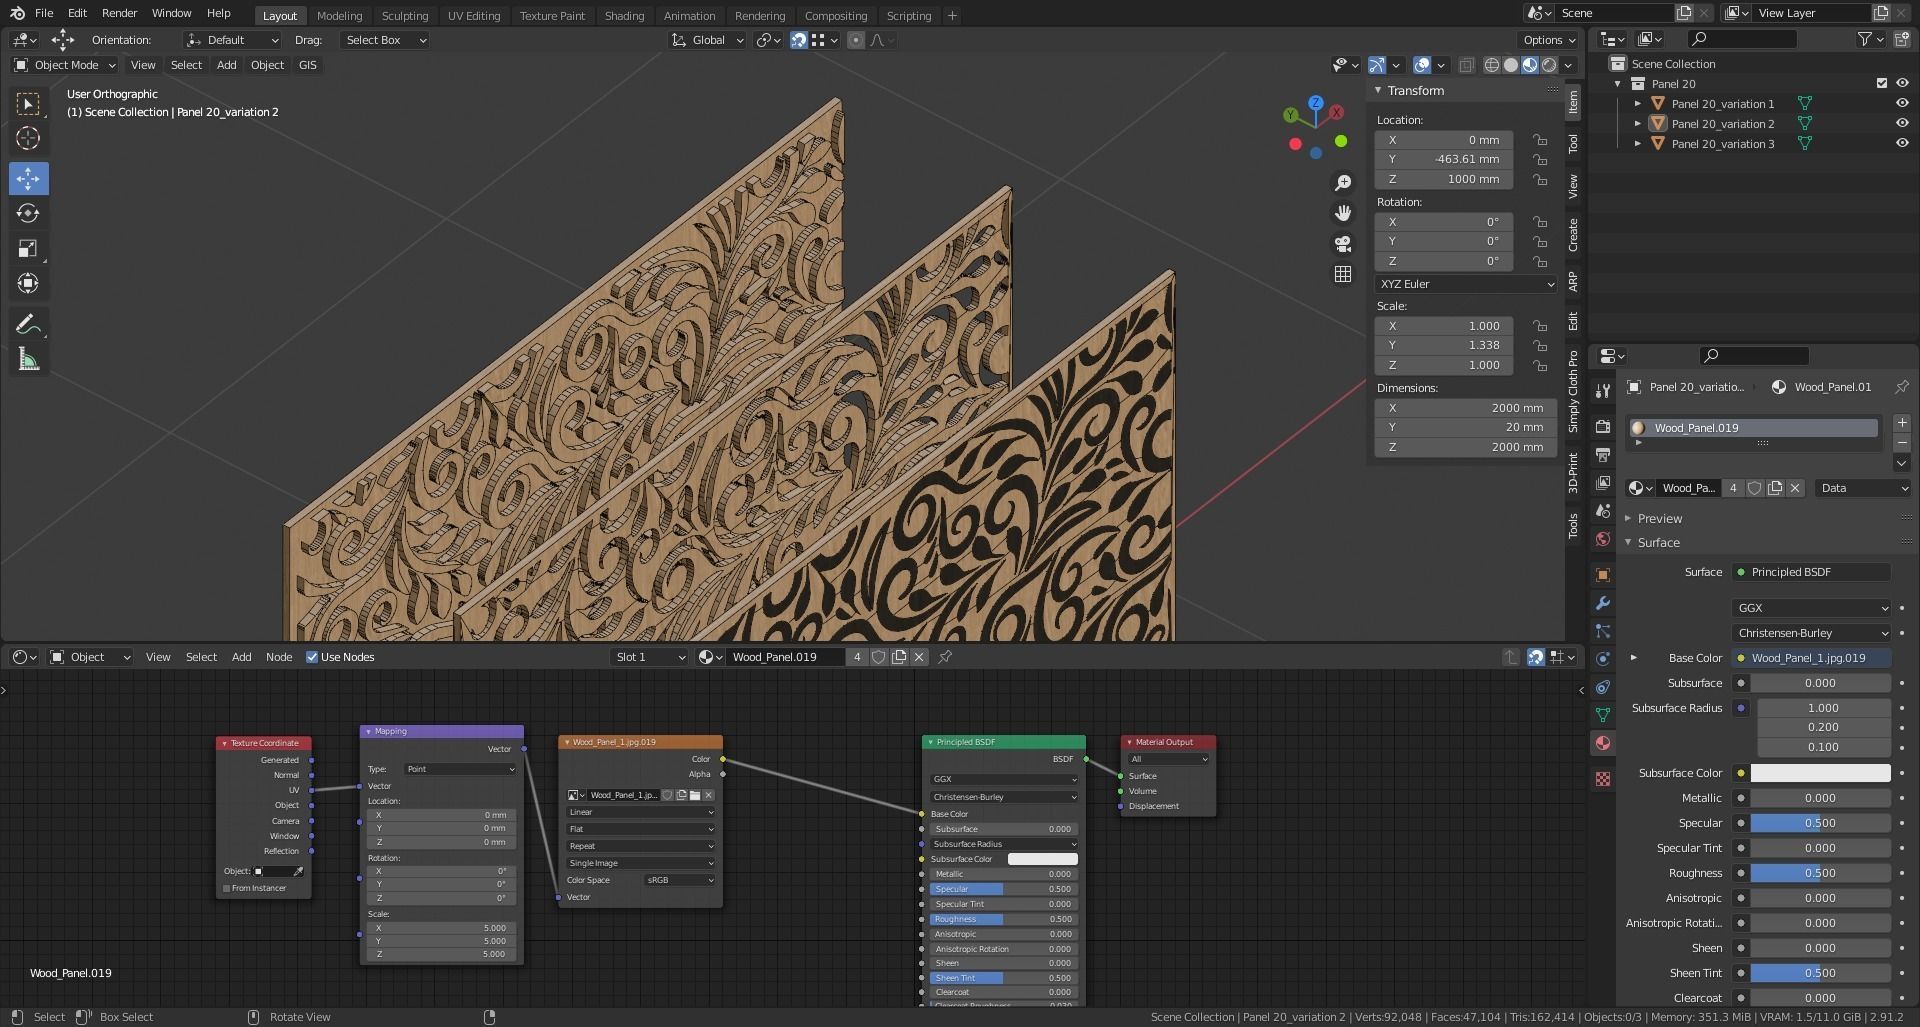The height and width of the screenshot is (1027, 1920).
Task: Adjust the Roughness slider in properties
Action: [x=1820, y=873]
